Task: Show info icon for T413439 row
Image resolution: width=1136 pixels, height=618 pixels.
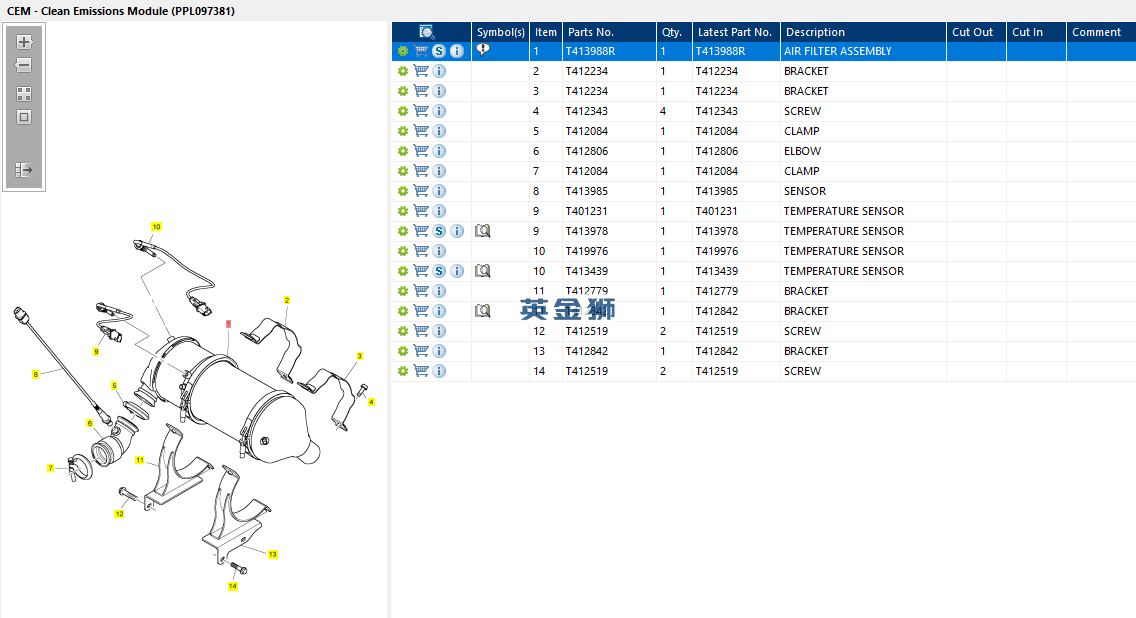Action: pyautogui.click(x=456, y=271)
